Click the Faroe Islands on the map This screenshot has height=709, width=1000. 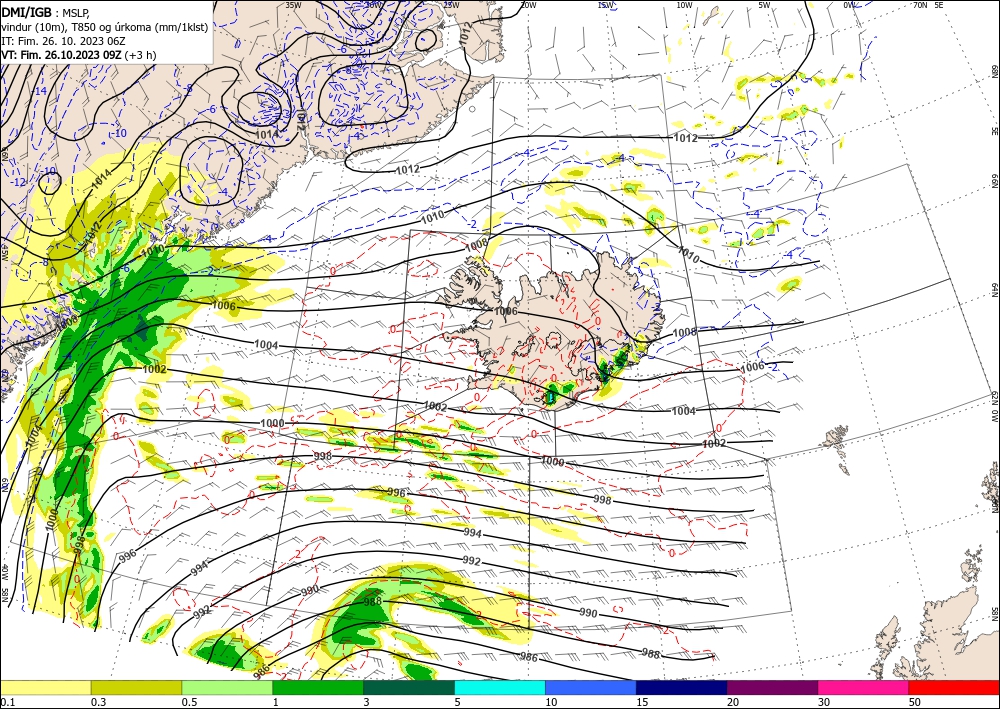coord(837,448)
